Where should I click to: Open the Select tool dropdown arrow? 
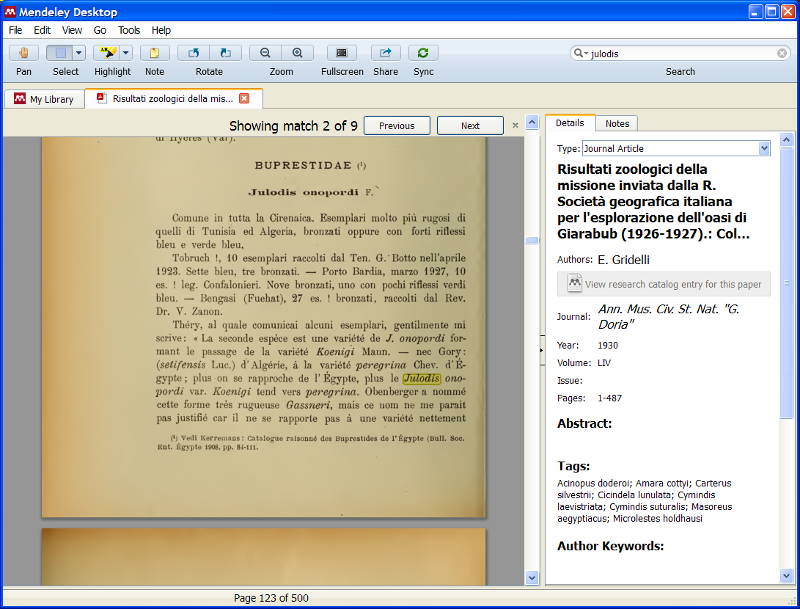click(x=79, y=53)
